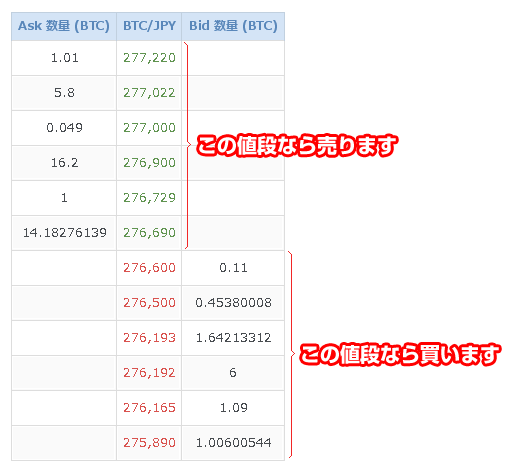Click ask quantity 0.049
This screenshot has height=473, width=512.
pyautogui.click(x=64, y=128)
